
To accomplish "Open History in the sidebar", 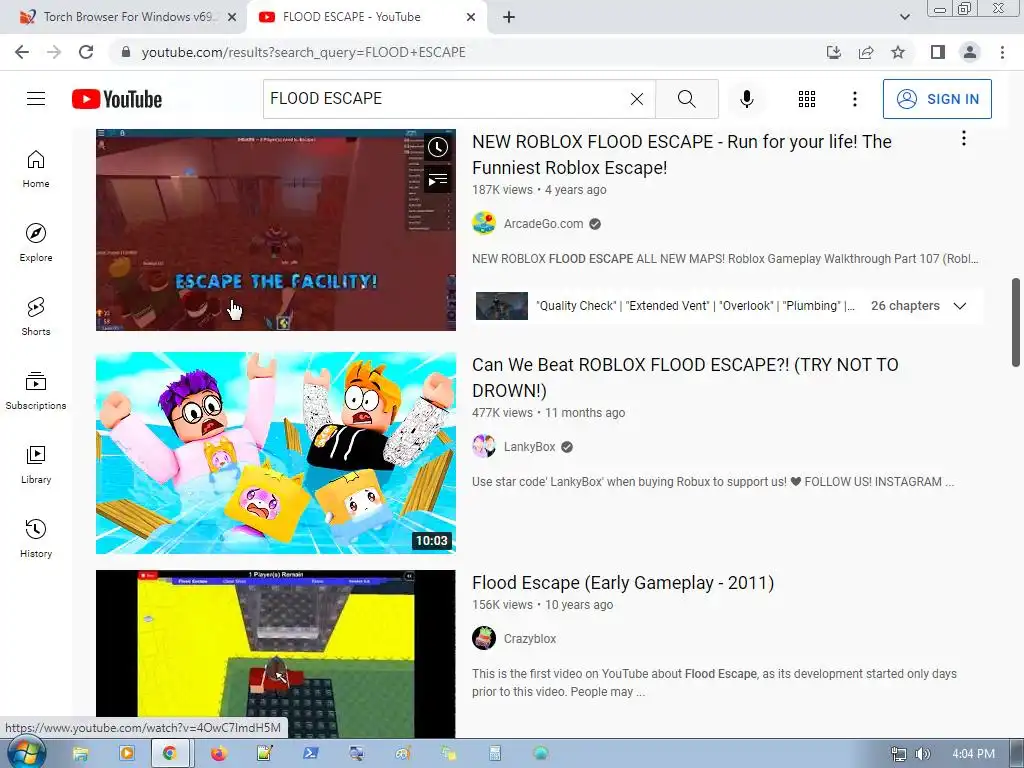I will point(36,538).
